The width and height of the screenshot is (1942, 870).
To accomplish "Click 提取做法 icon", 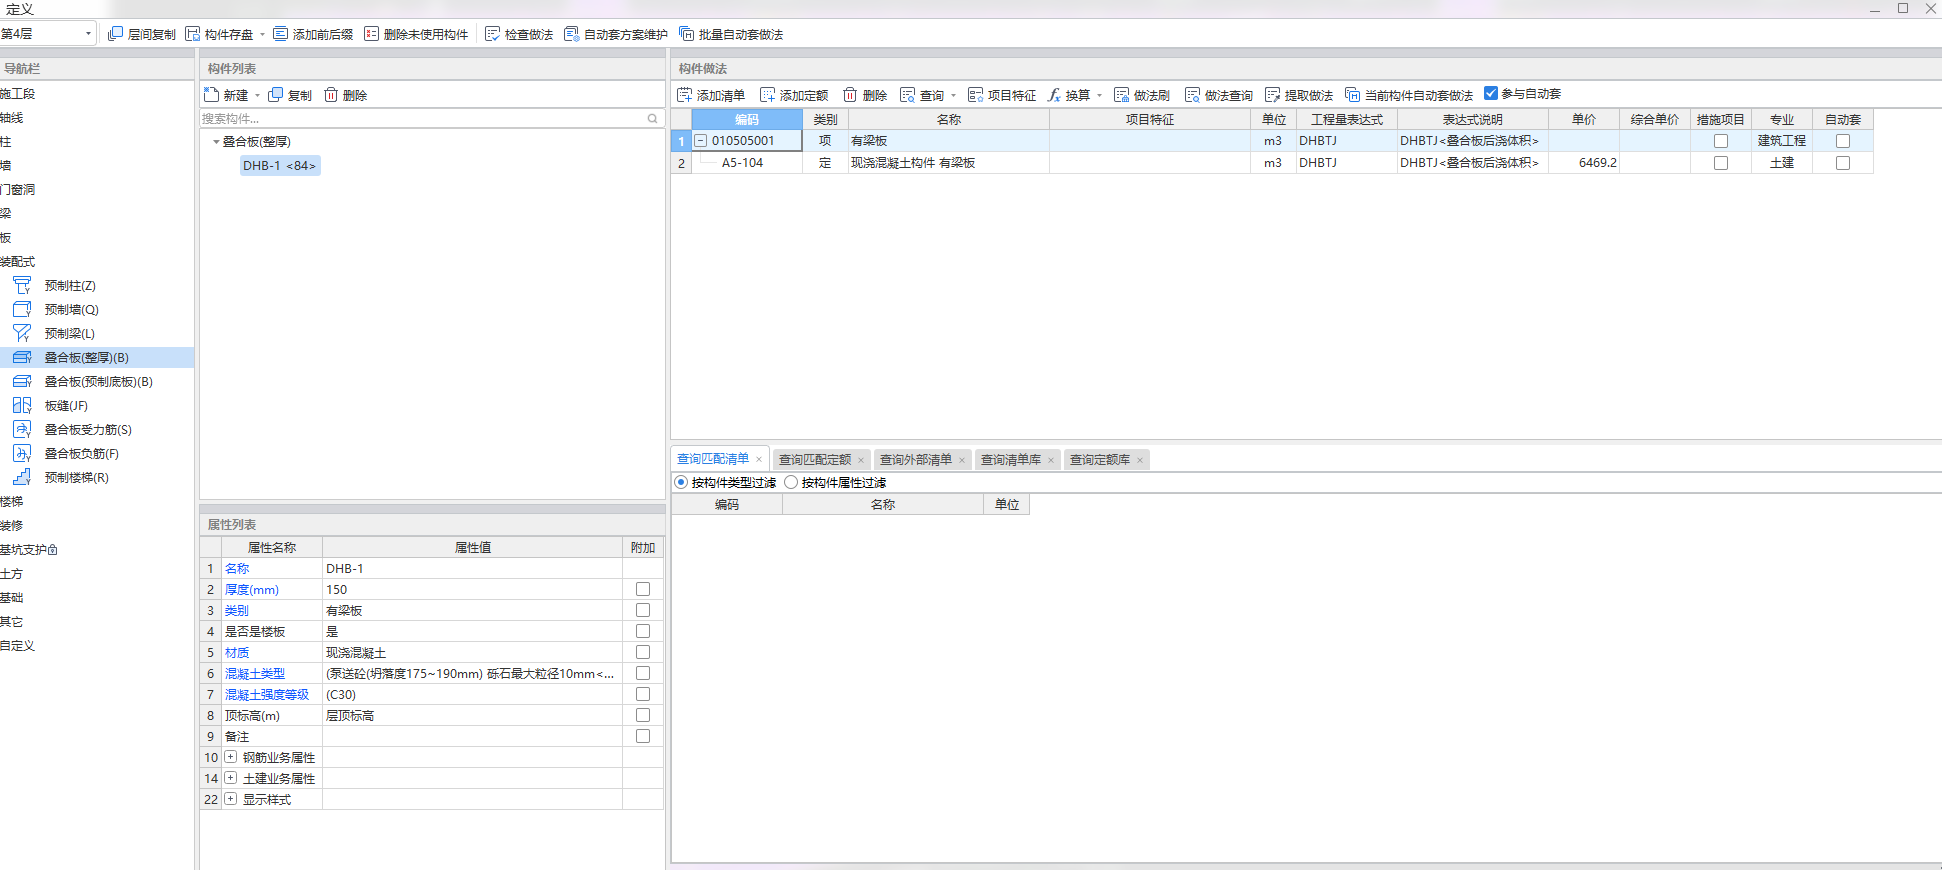I will click(x=1273, y=95).
